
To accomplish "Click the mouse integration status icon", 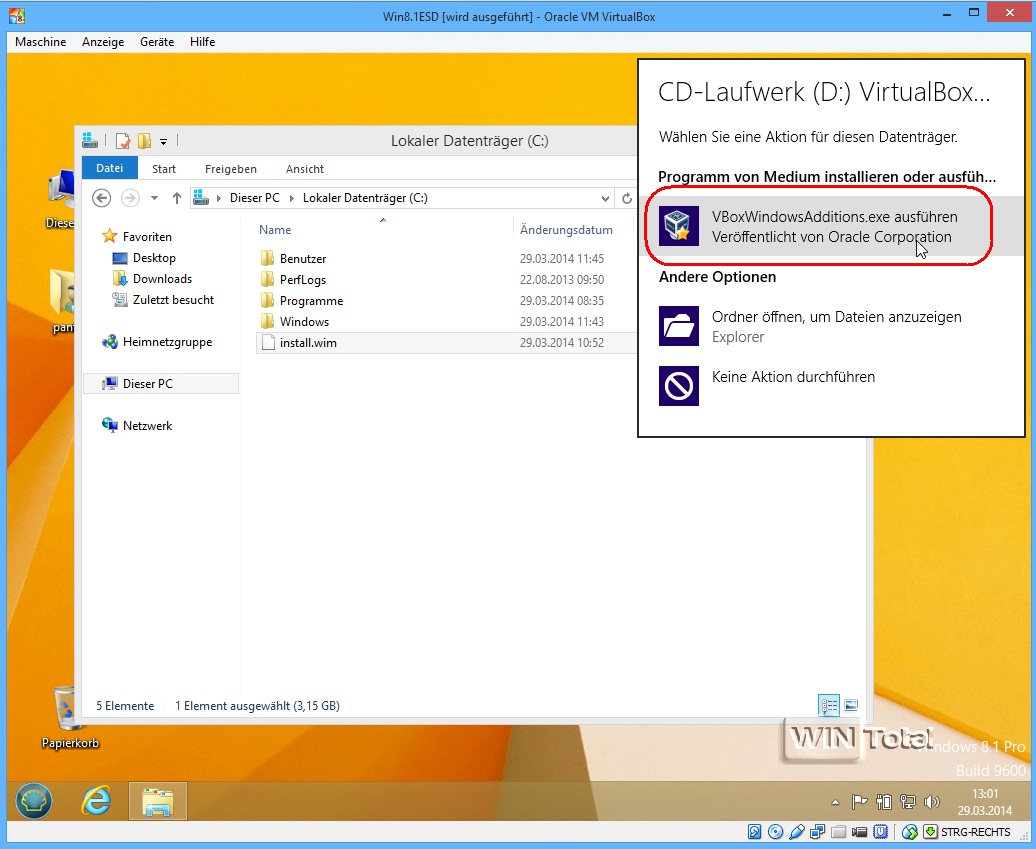I will tap(910, 832).
